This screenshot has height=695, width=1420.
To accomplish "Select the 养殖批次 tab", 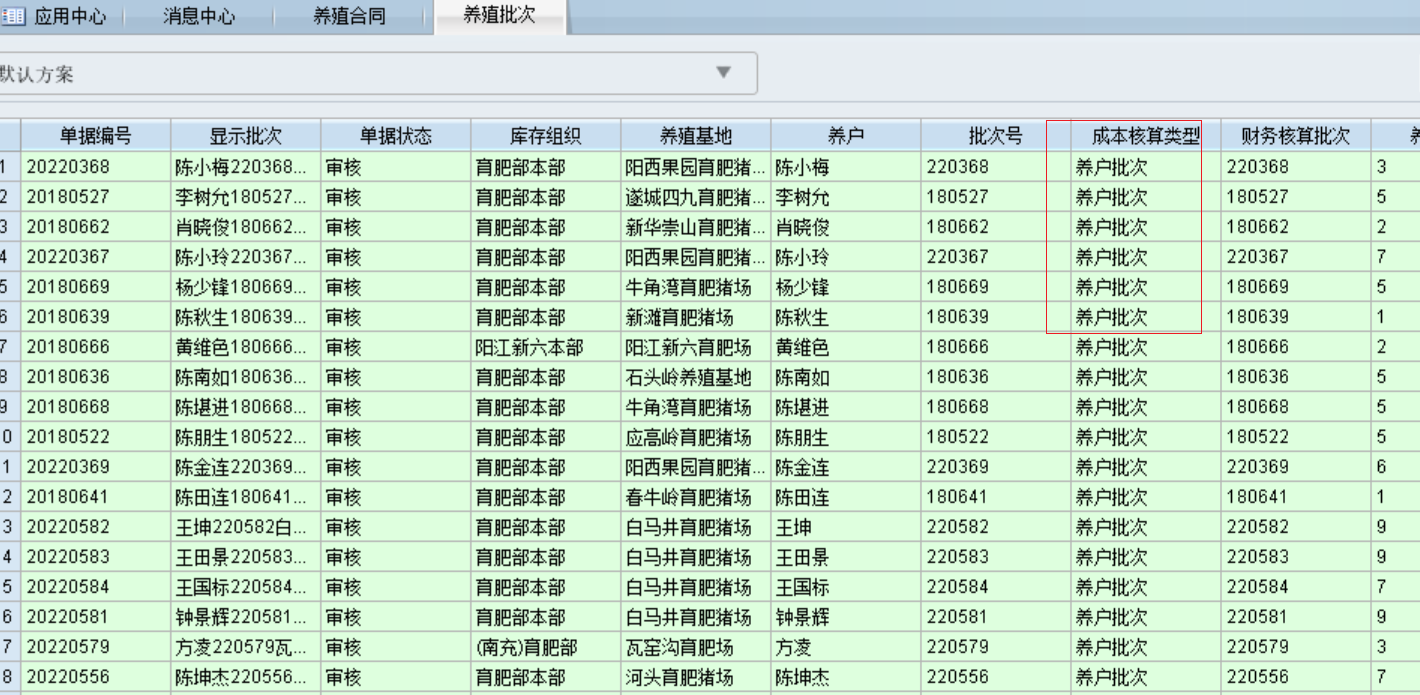I will click(499, 17).
